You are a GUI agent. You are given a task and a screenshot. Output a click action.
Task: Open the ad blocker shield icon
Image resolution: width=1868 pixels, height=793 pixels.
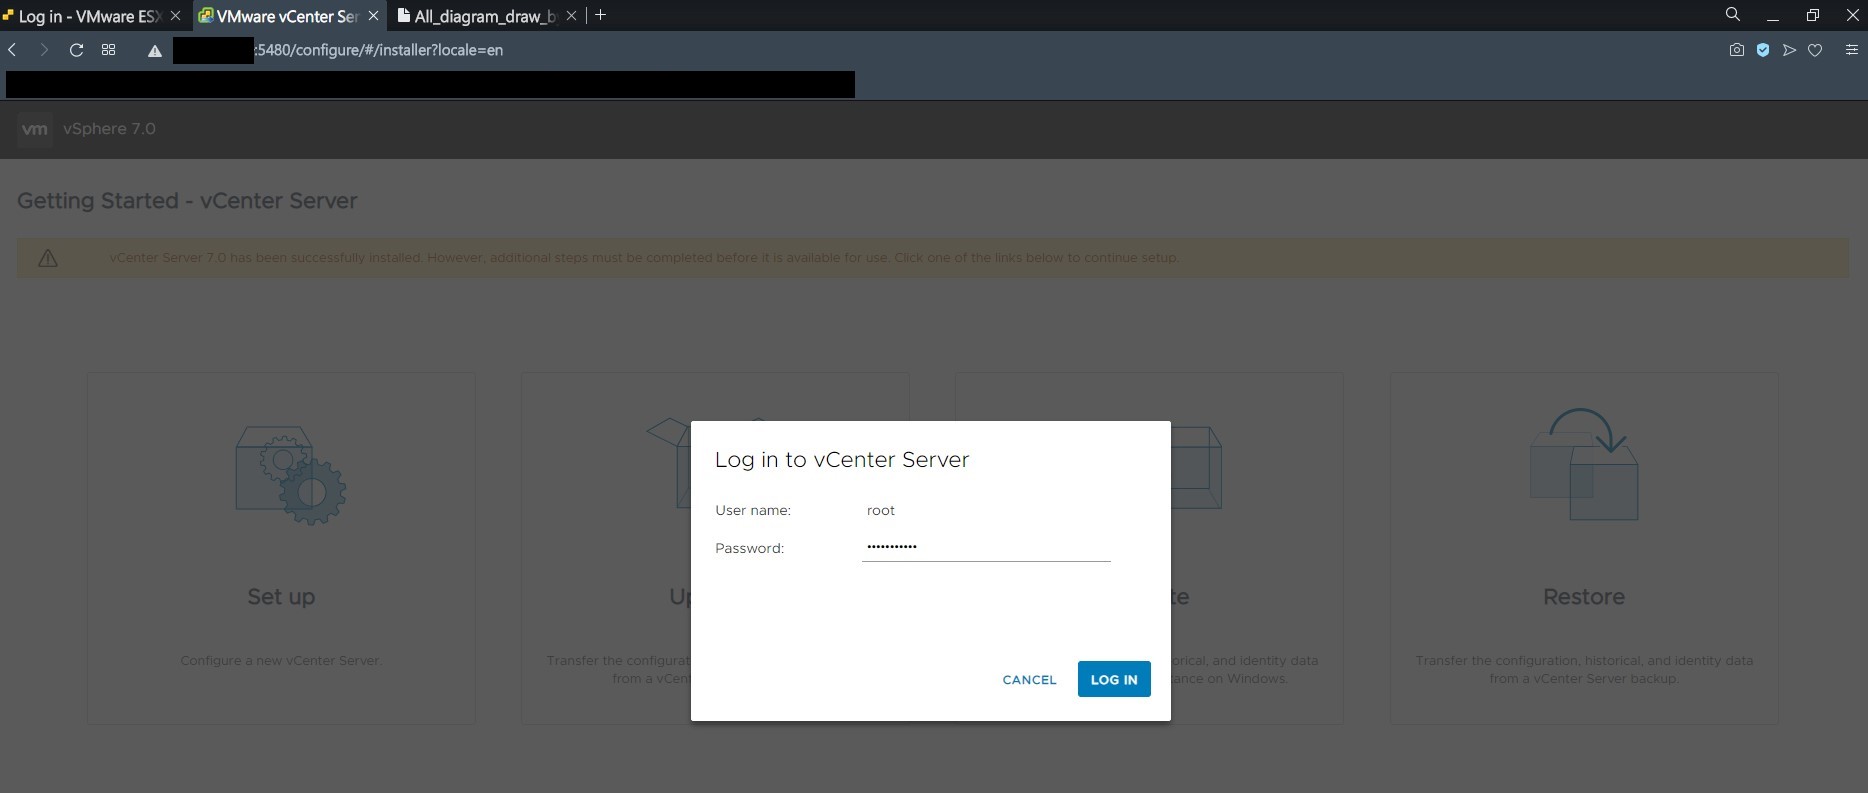click(1763, 50)
